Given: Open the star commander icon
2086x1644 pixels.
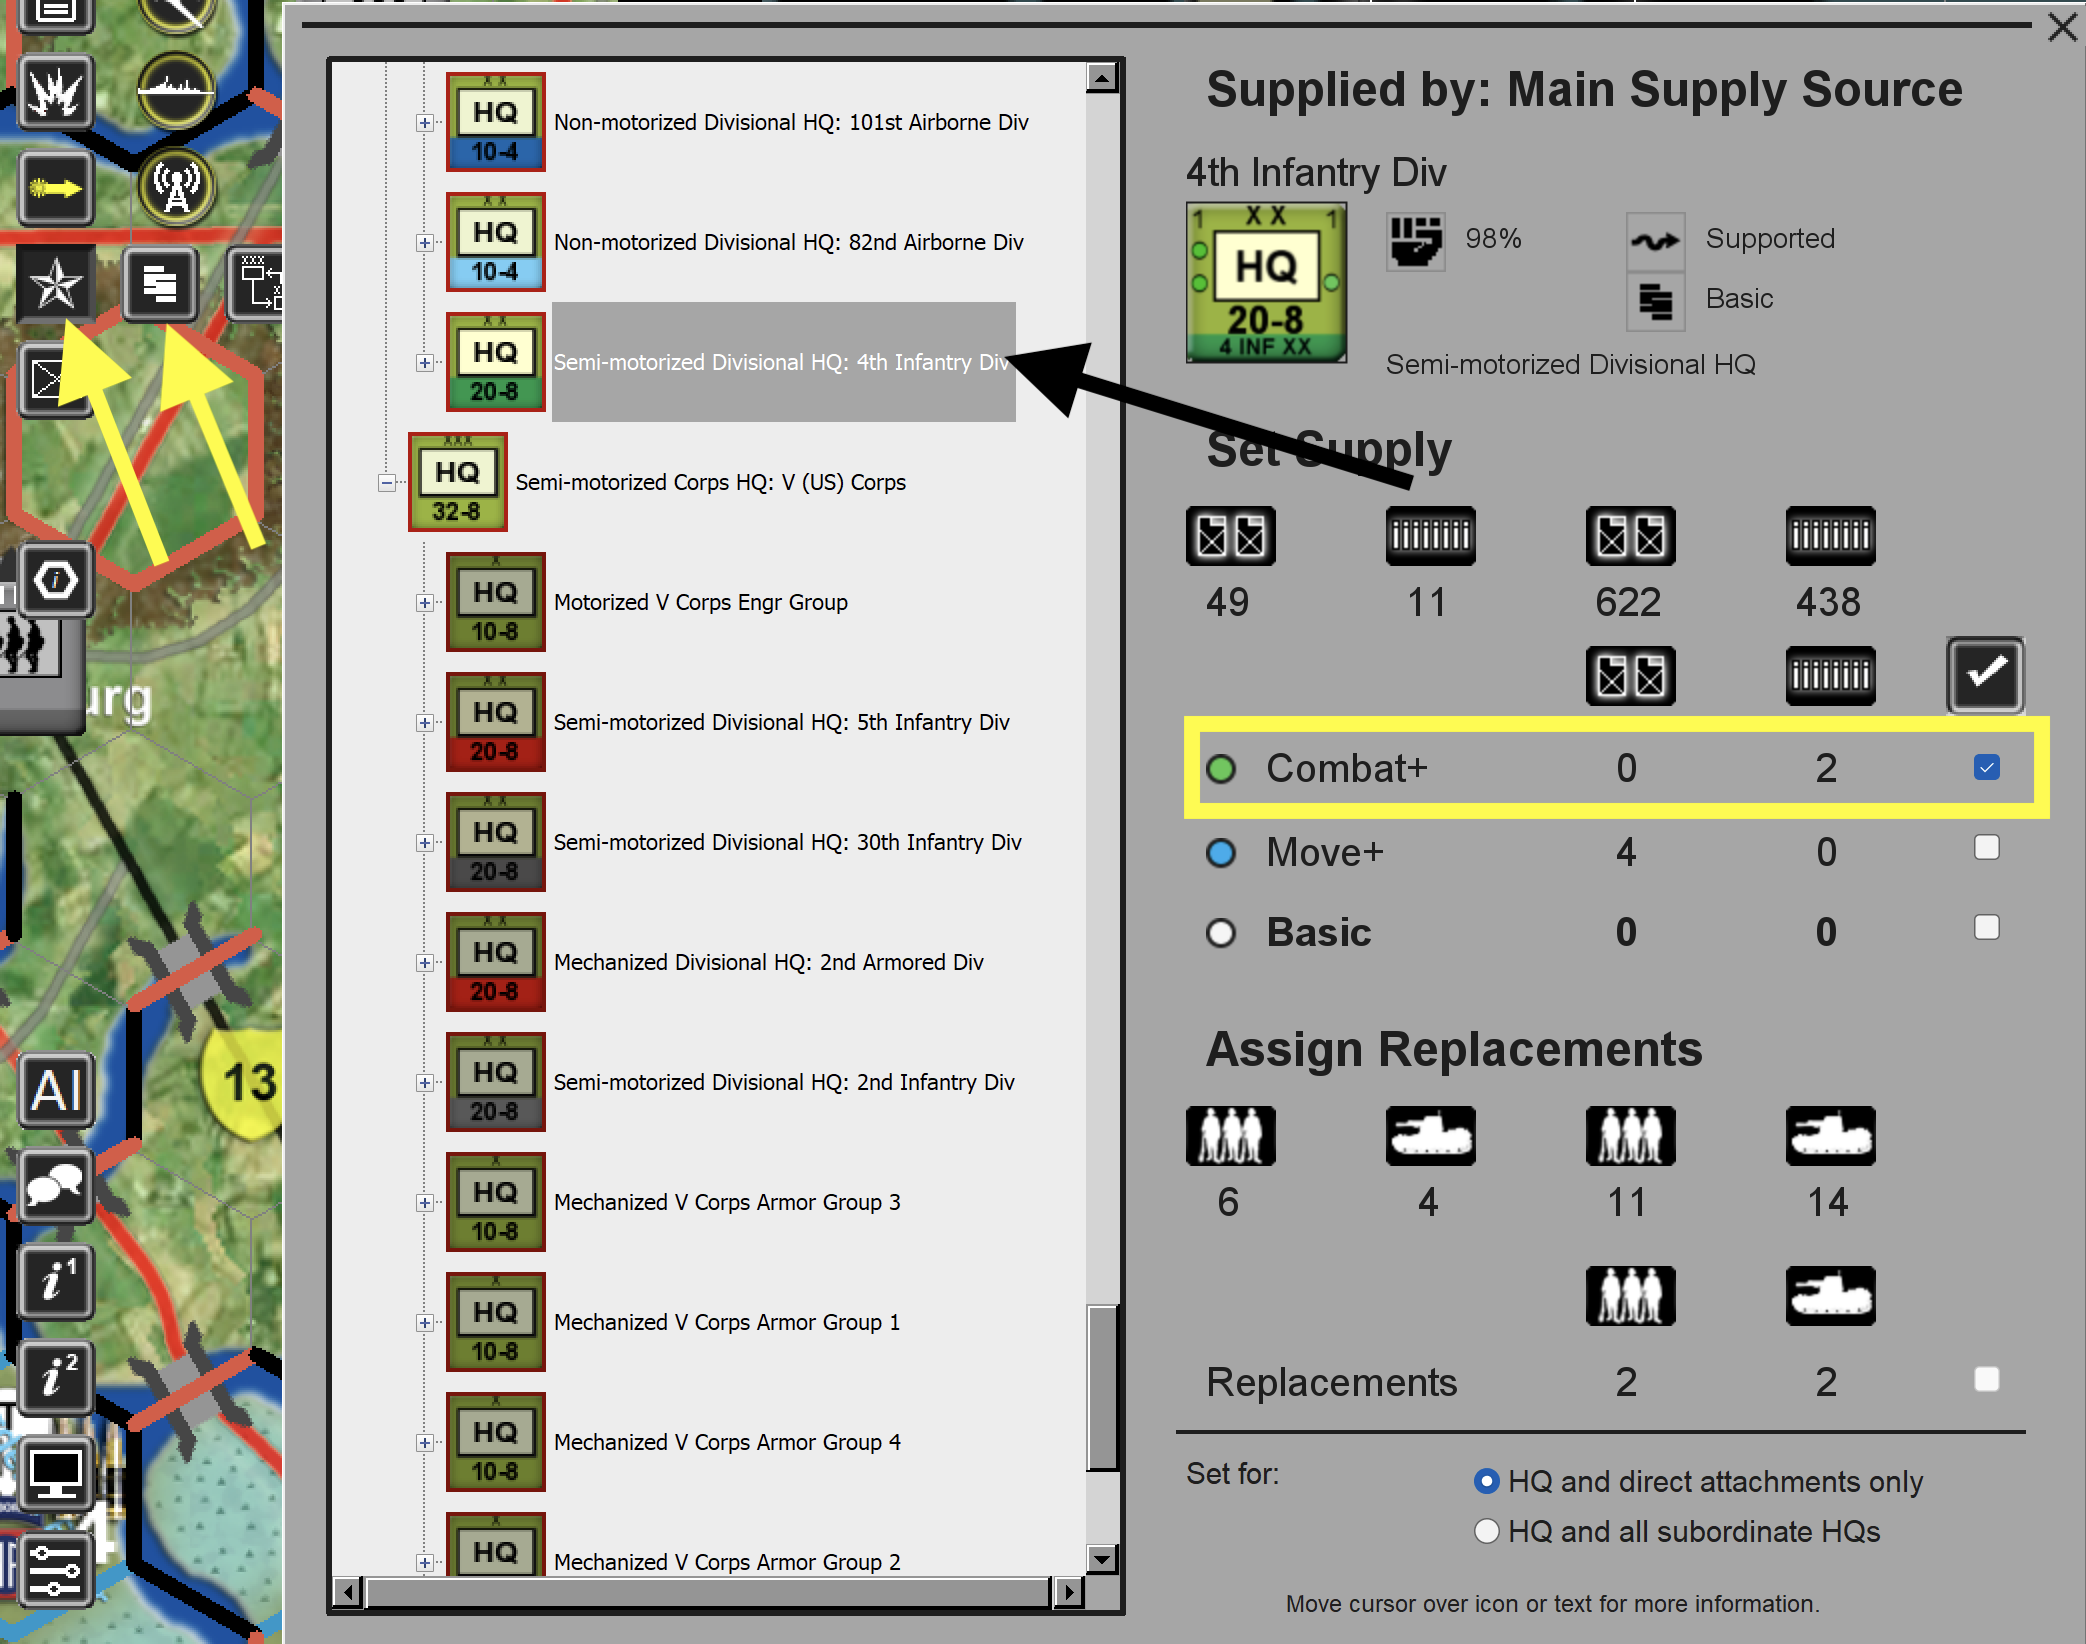Looking at the screenshot, I should point(55,284).
